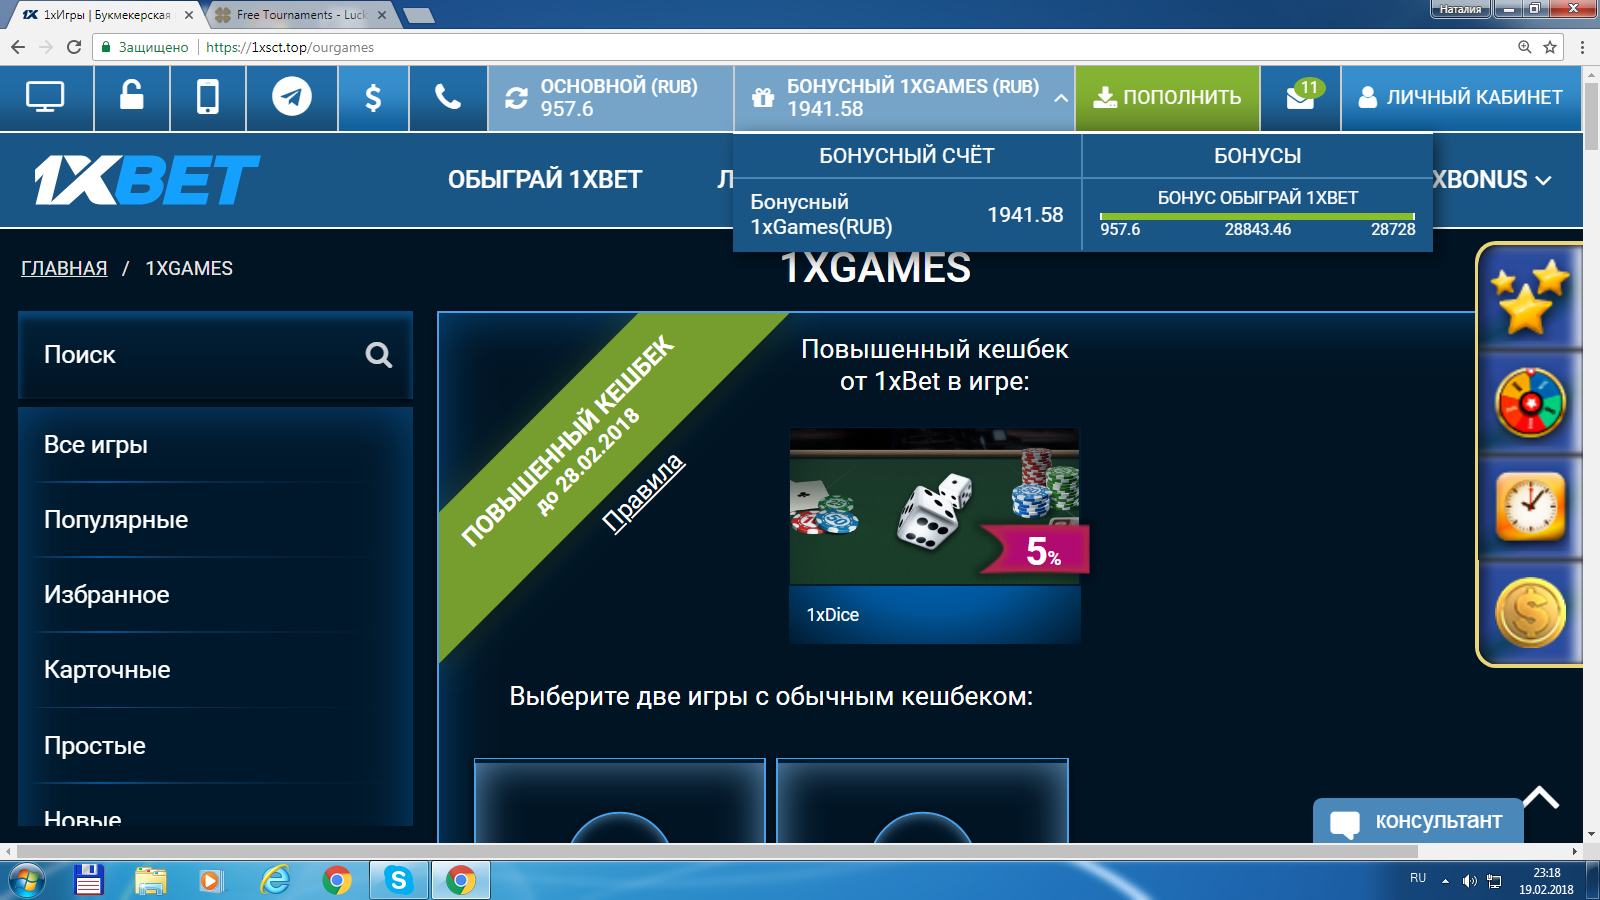
Task: Click the first empty game selection slot
Action: click(620, 801)
